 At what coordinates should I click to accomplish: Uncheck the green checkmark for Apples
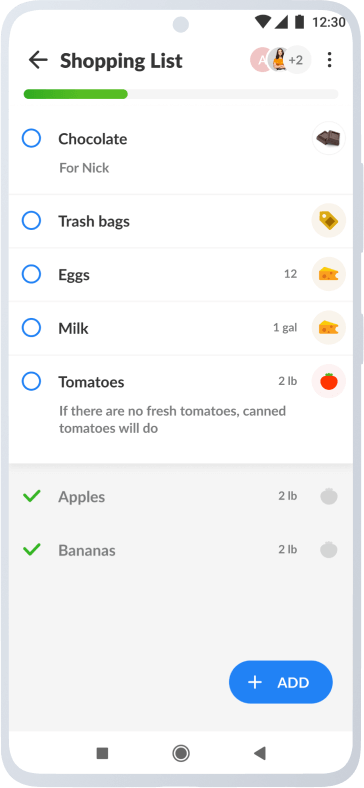pyautogui.click(x=32, y=497)
